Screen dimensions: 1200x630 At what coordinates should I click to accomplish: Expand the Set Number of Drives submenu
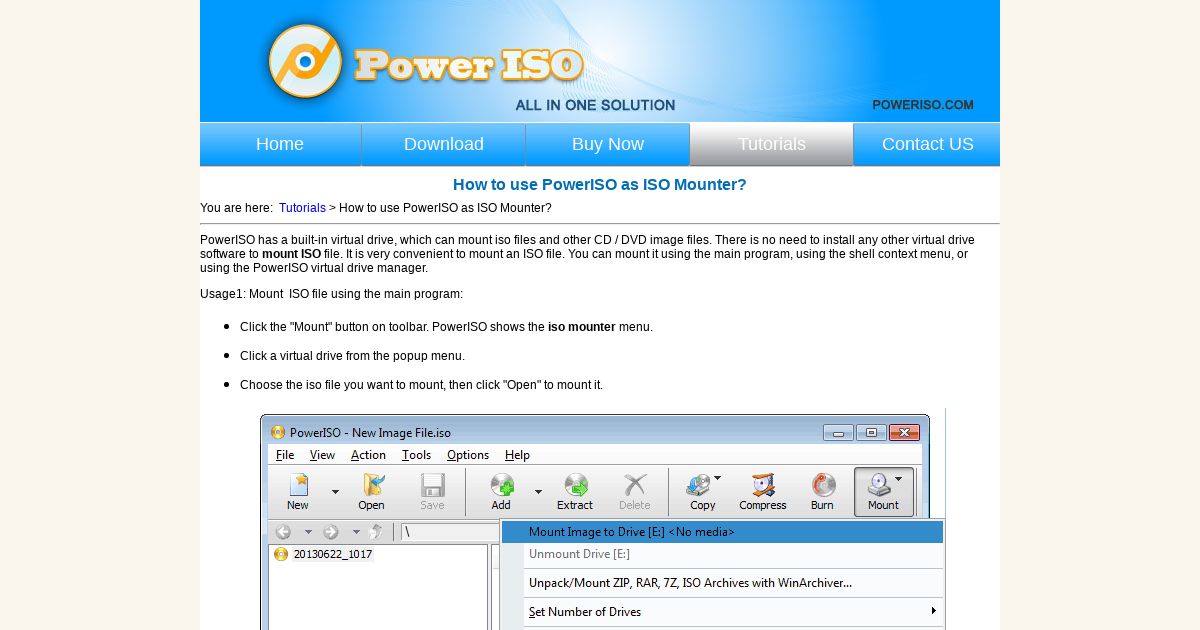[x=722, y=612]
